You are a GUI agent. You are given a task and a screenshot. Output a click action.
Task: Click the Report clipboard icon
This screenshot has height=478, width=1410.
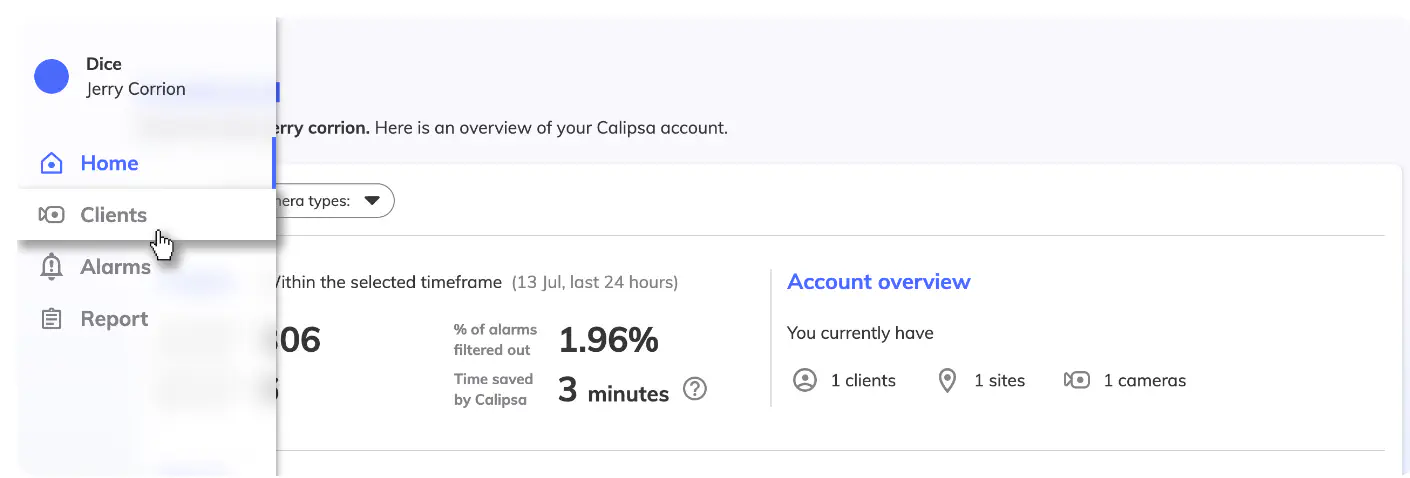click(51, 319)
